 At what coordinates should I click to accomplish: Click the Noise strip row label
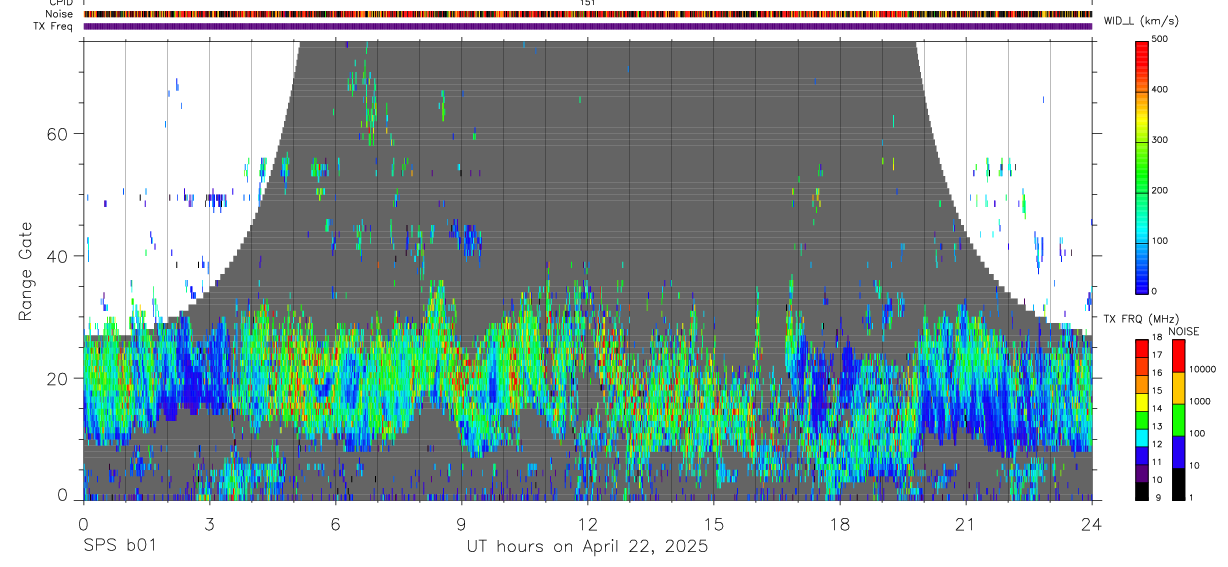[59, 14]
